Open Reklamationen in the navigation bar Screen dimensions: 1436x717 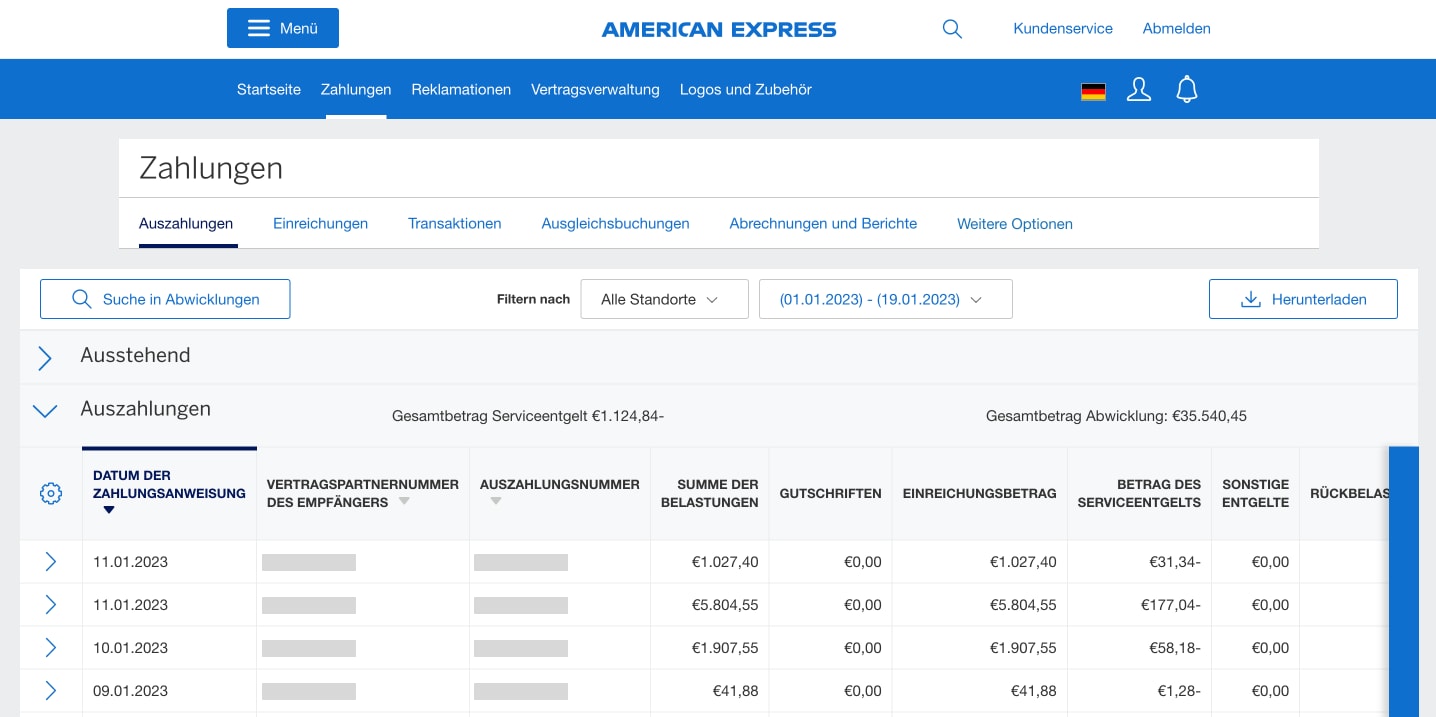461,89
